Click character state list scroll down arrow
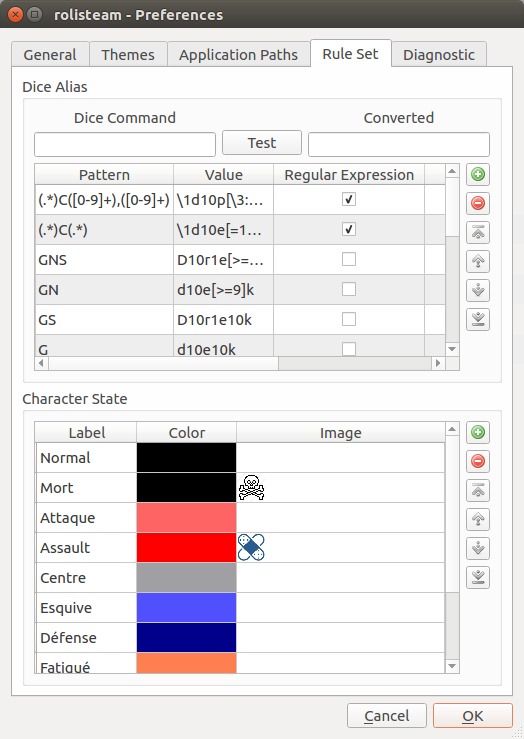This screenshot has width=524, height=739. tap(452, 666)
